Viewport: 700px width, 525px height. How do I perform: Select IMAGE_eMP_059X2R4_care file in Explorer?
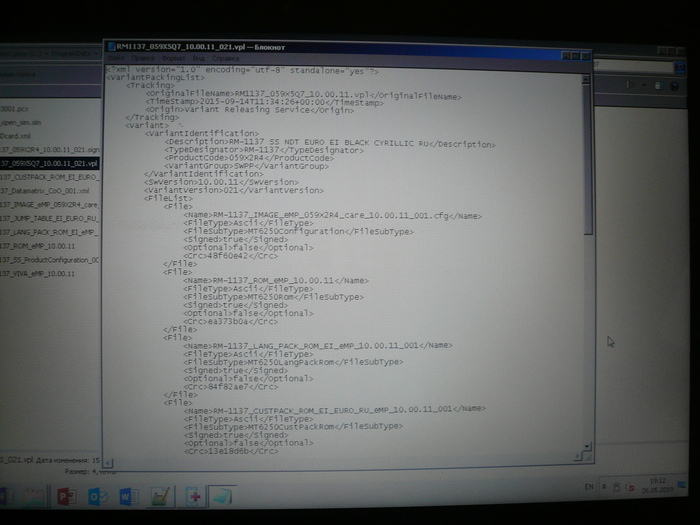click(49, 205)
